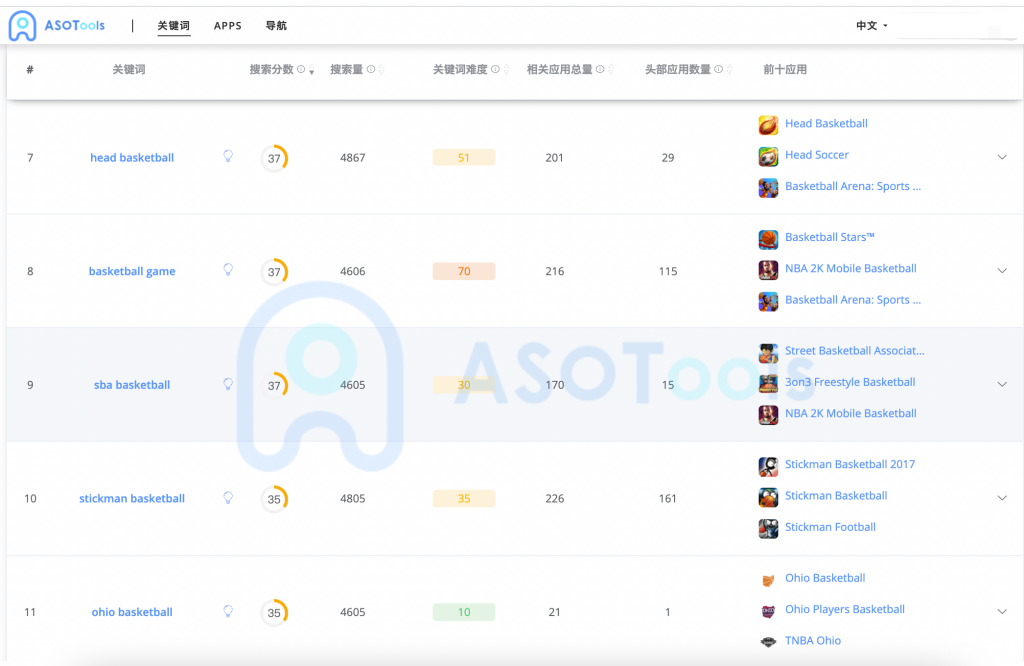Show info tooltip icon for 搜索量
This screenshot has width=1024, height=666.
[x=371, y=69]
